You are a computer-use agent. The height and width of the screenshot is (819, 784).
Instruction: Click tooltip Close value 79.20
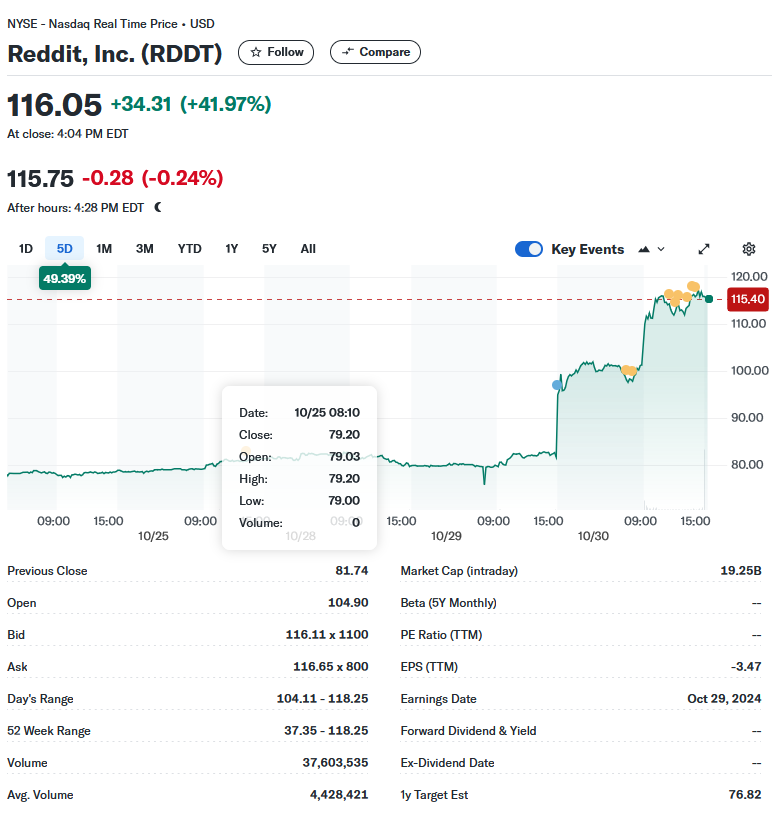[344, 434]
